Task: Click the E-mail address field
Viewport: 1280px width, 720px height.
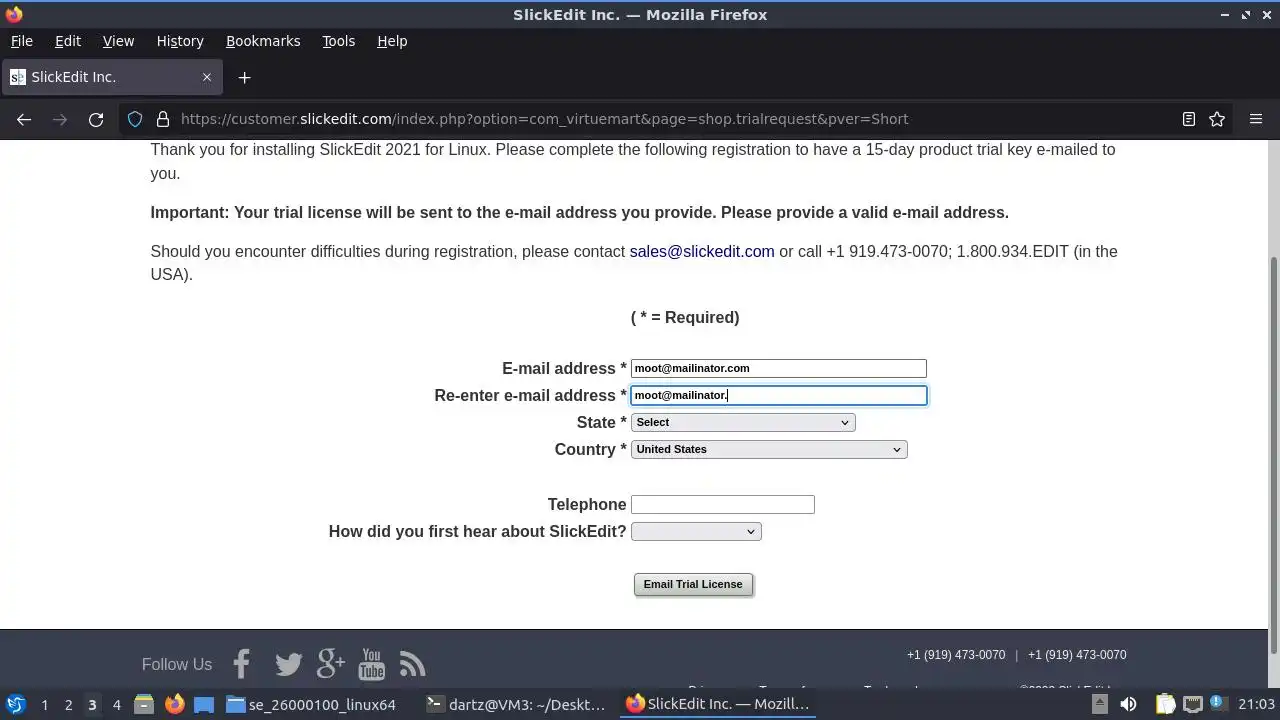Action: pyautogui.click(x=779, y=368)
